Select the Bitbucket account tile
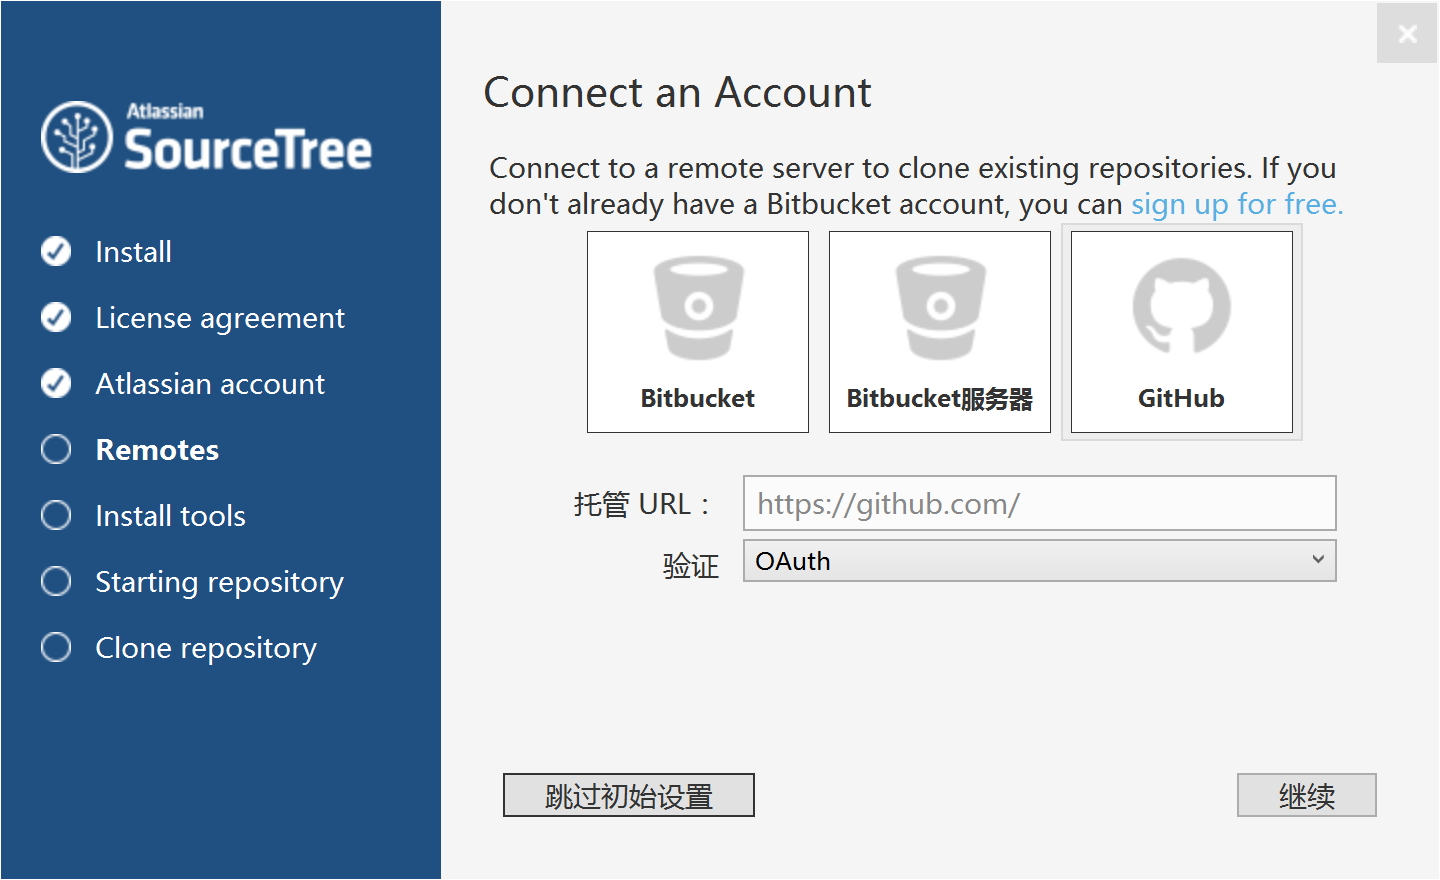The image size is (1440, 880). coord(697,332)
